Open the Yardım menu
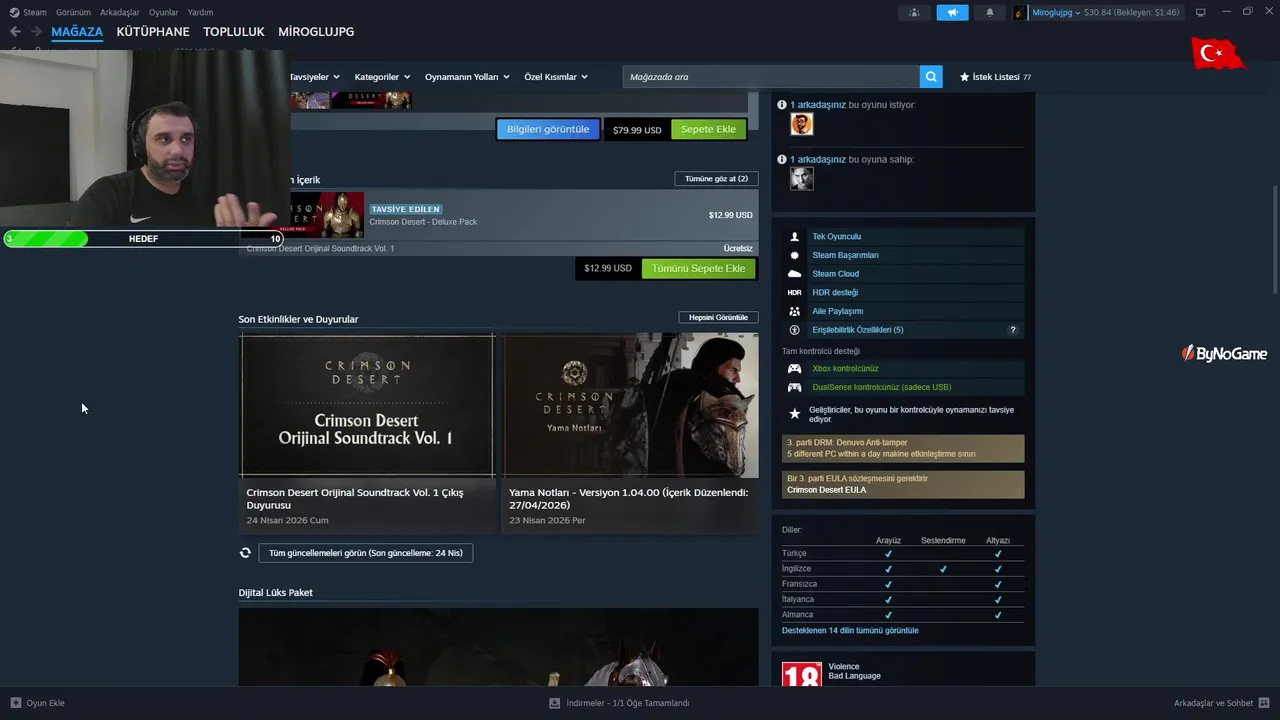 (x=200, y=12)
